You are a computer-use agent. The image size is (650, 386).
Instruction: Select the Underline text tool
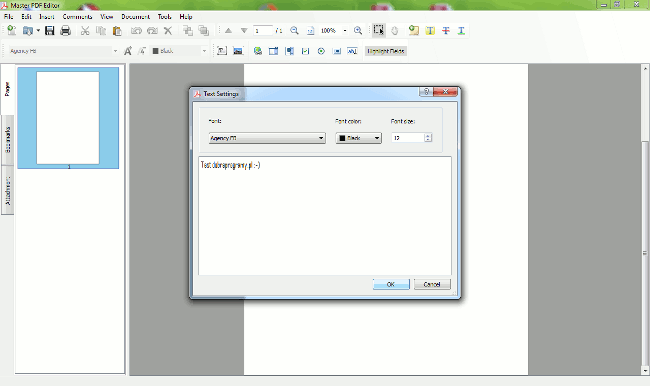(x=461, y=30)
